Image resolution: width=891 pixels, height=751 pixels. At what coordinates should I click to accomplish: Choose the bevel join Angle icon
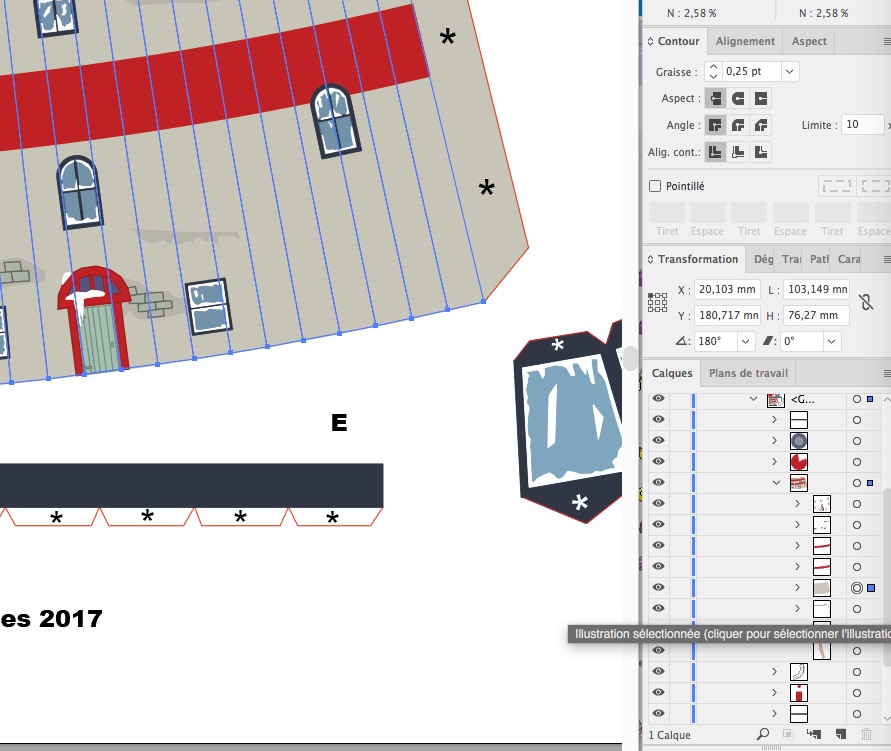(x=761, y=126)
